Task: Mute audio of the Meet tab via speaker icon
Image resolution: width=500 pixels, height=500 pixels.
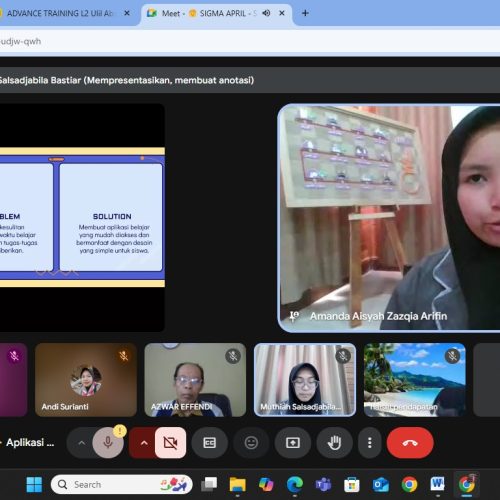Action: (266, 13)
